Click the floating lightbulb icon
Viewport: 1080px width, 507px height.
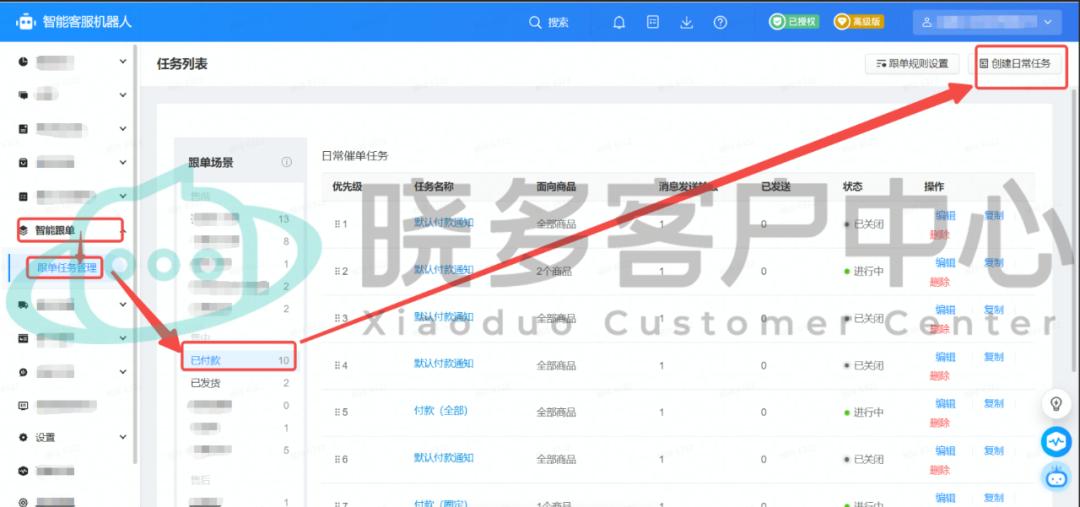tap(1056, 404)
